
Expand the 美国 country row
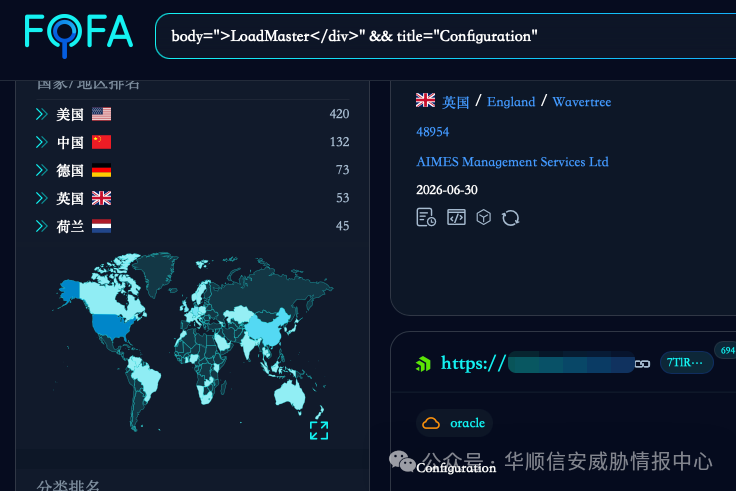tap(42, 114)
